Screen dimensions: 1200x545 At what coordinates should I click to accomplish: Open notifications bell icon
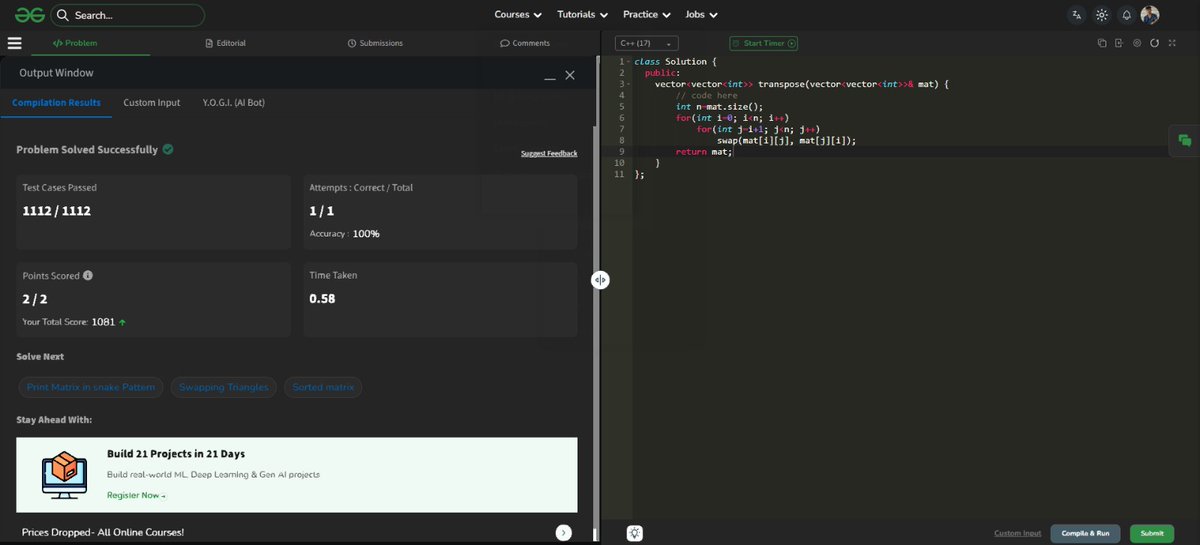pyautogui.click(x=1127, y=15)
